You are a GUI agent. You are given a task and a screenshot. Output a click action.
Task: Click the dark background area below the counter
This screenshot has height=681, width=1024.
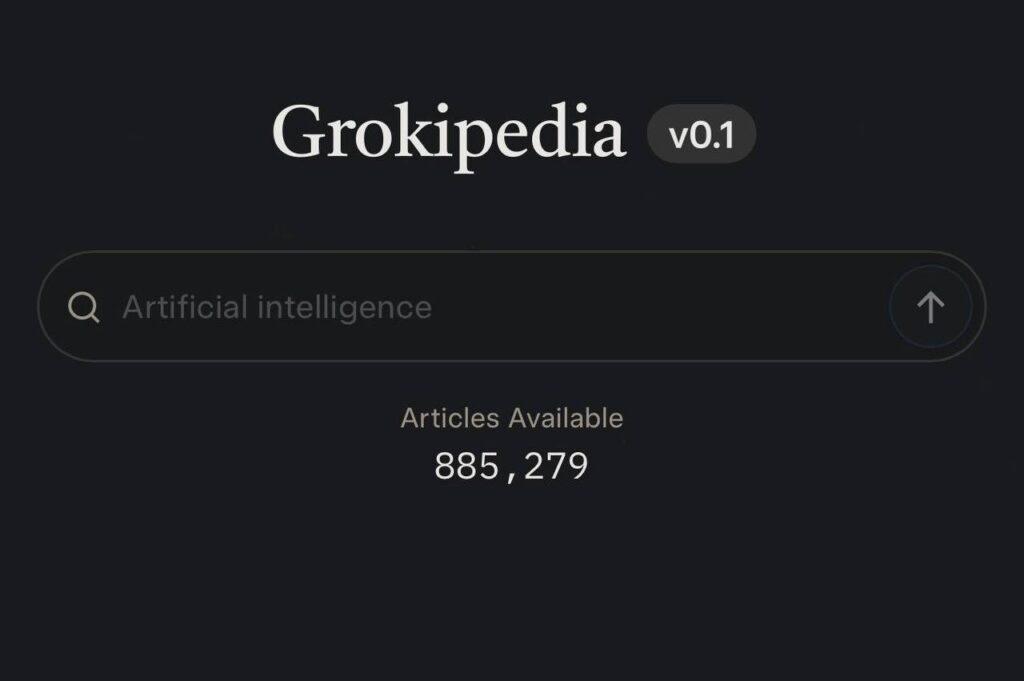click(512, 590)
